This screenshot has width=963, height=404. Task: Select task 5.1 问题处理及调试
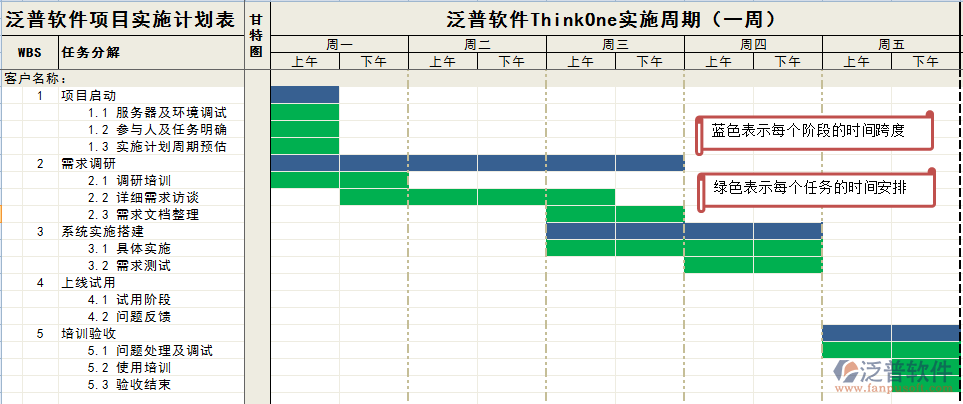[150, 351]
